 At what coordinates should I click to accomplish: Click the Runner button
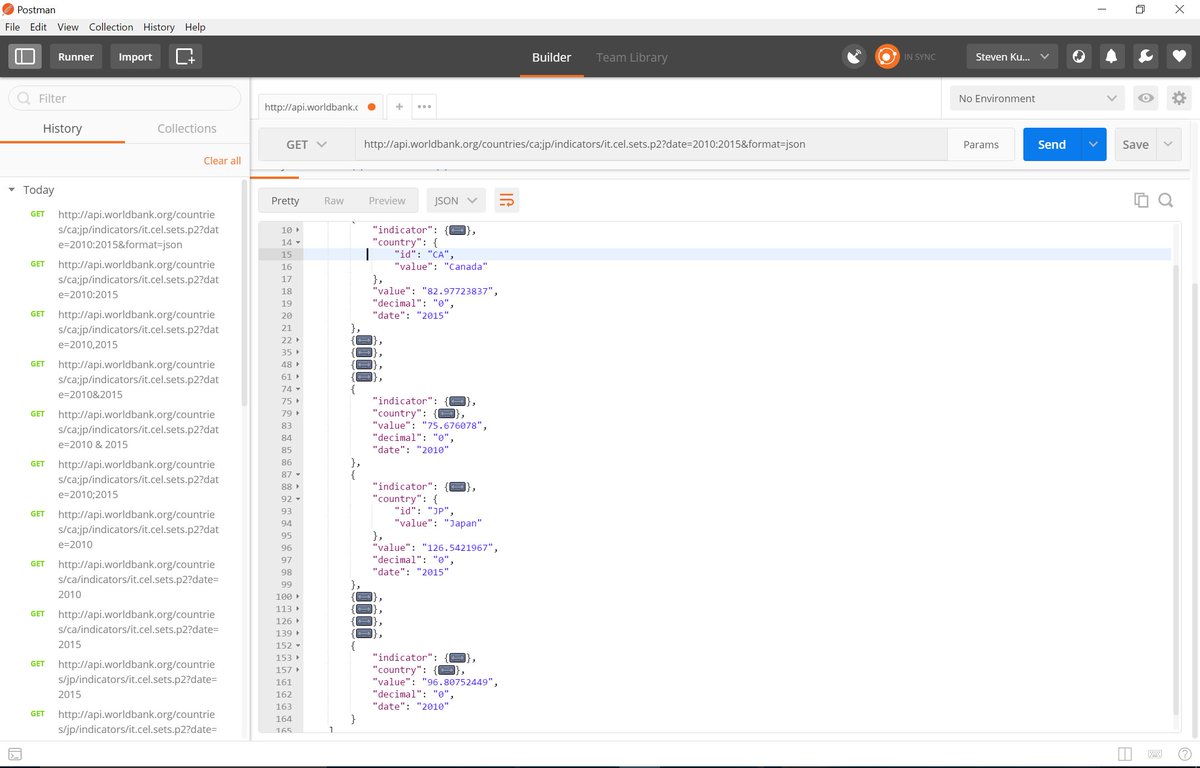(76, 57)
